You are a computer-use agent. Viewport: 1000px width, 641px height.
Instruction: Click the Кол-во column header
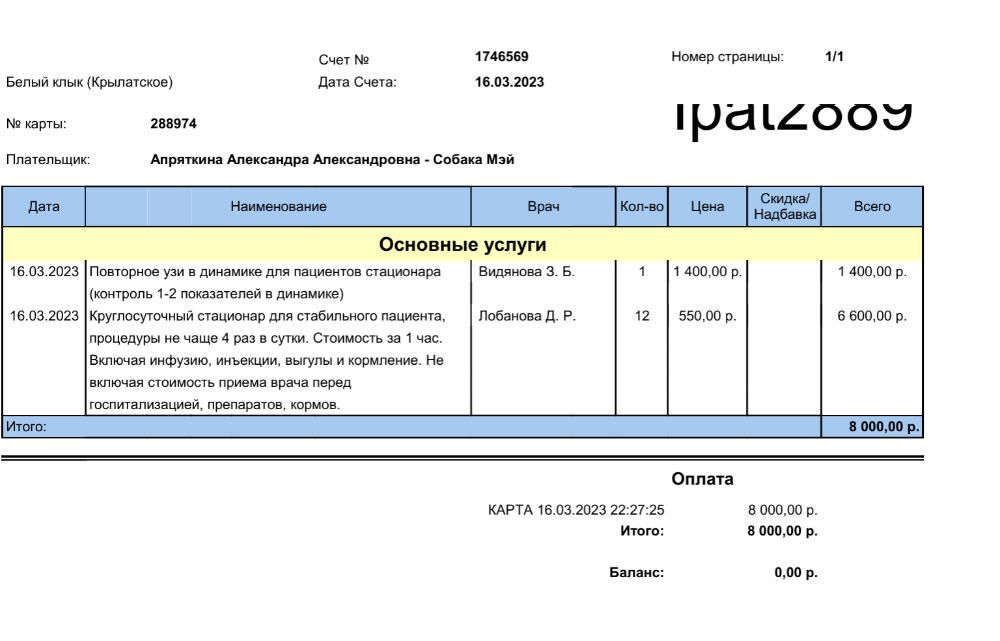click(x=642, y=207)
